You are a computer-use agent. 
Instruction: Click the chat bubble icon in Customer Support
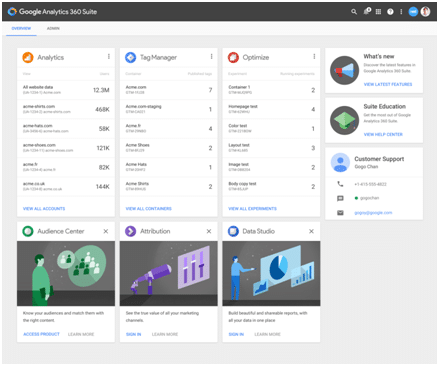pyautogui.click(x=340, y=198)
